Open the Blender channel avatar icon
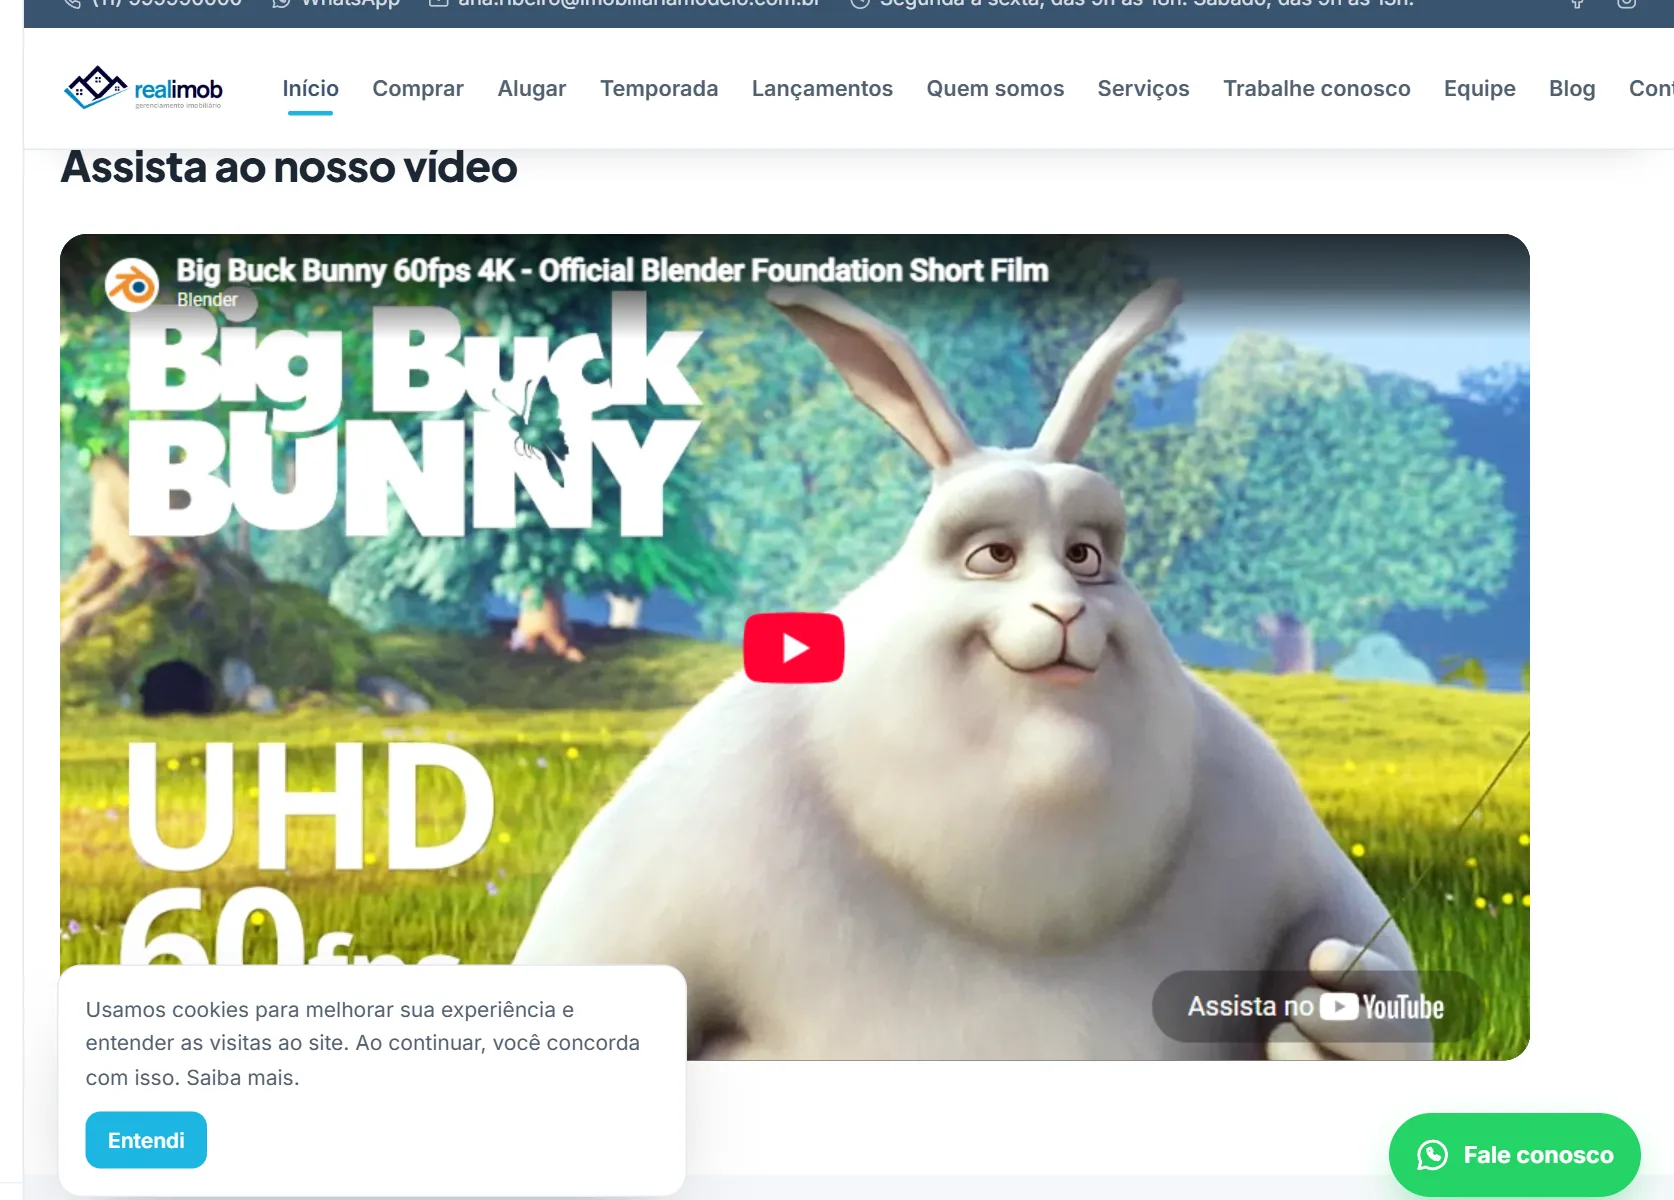The width and height of the screenshot is (1674, 1200). [x=132, y=285]
